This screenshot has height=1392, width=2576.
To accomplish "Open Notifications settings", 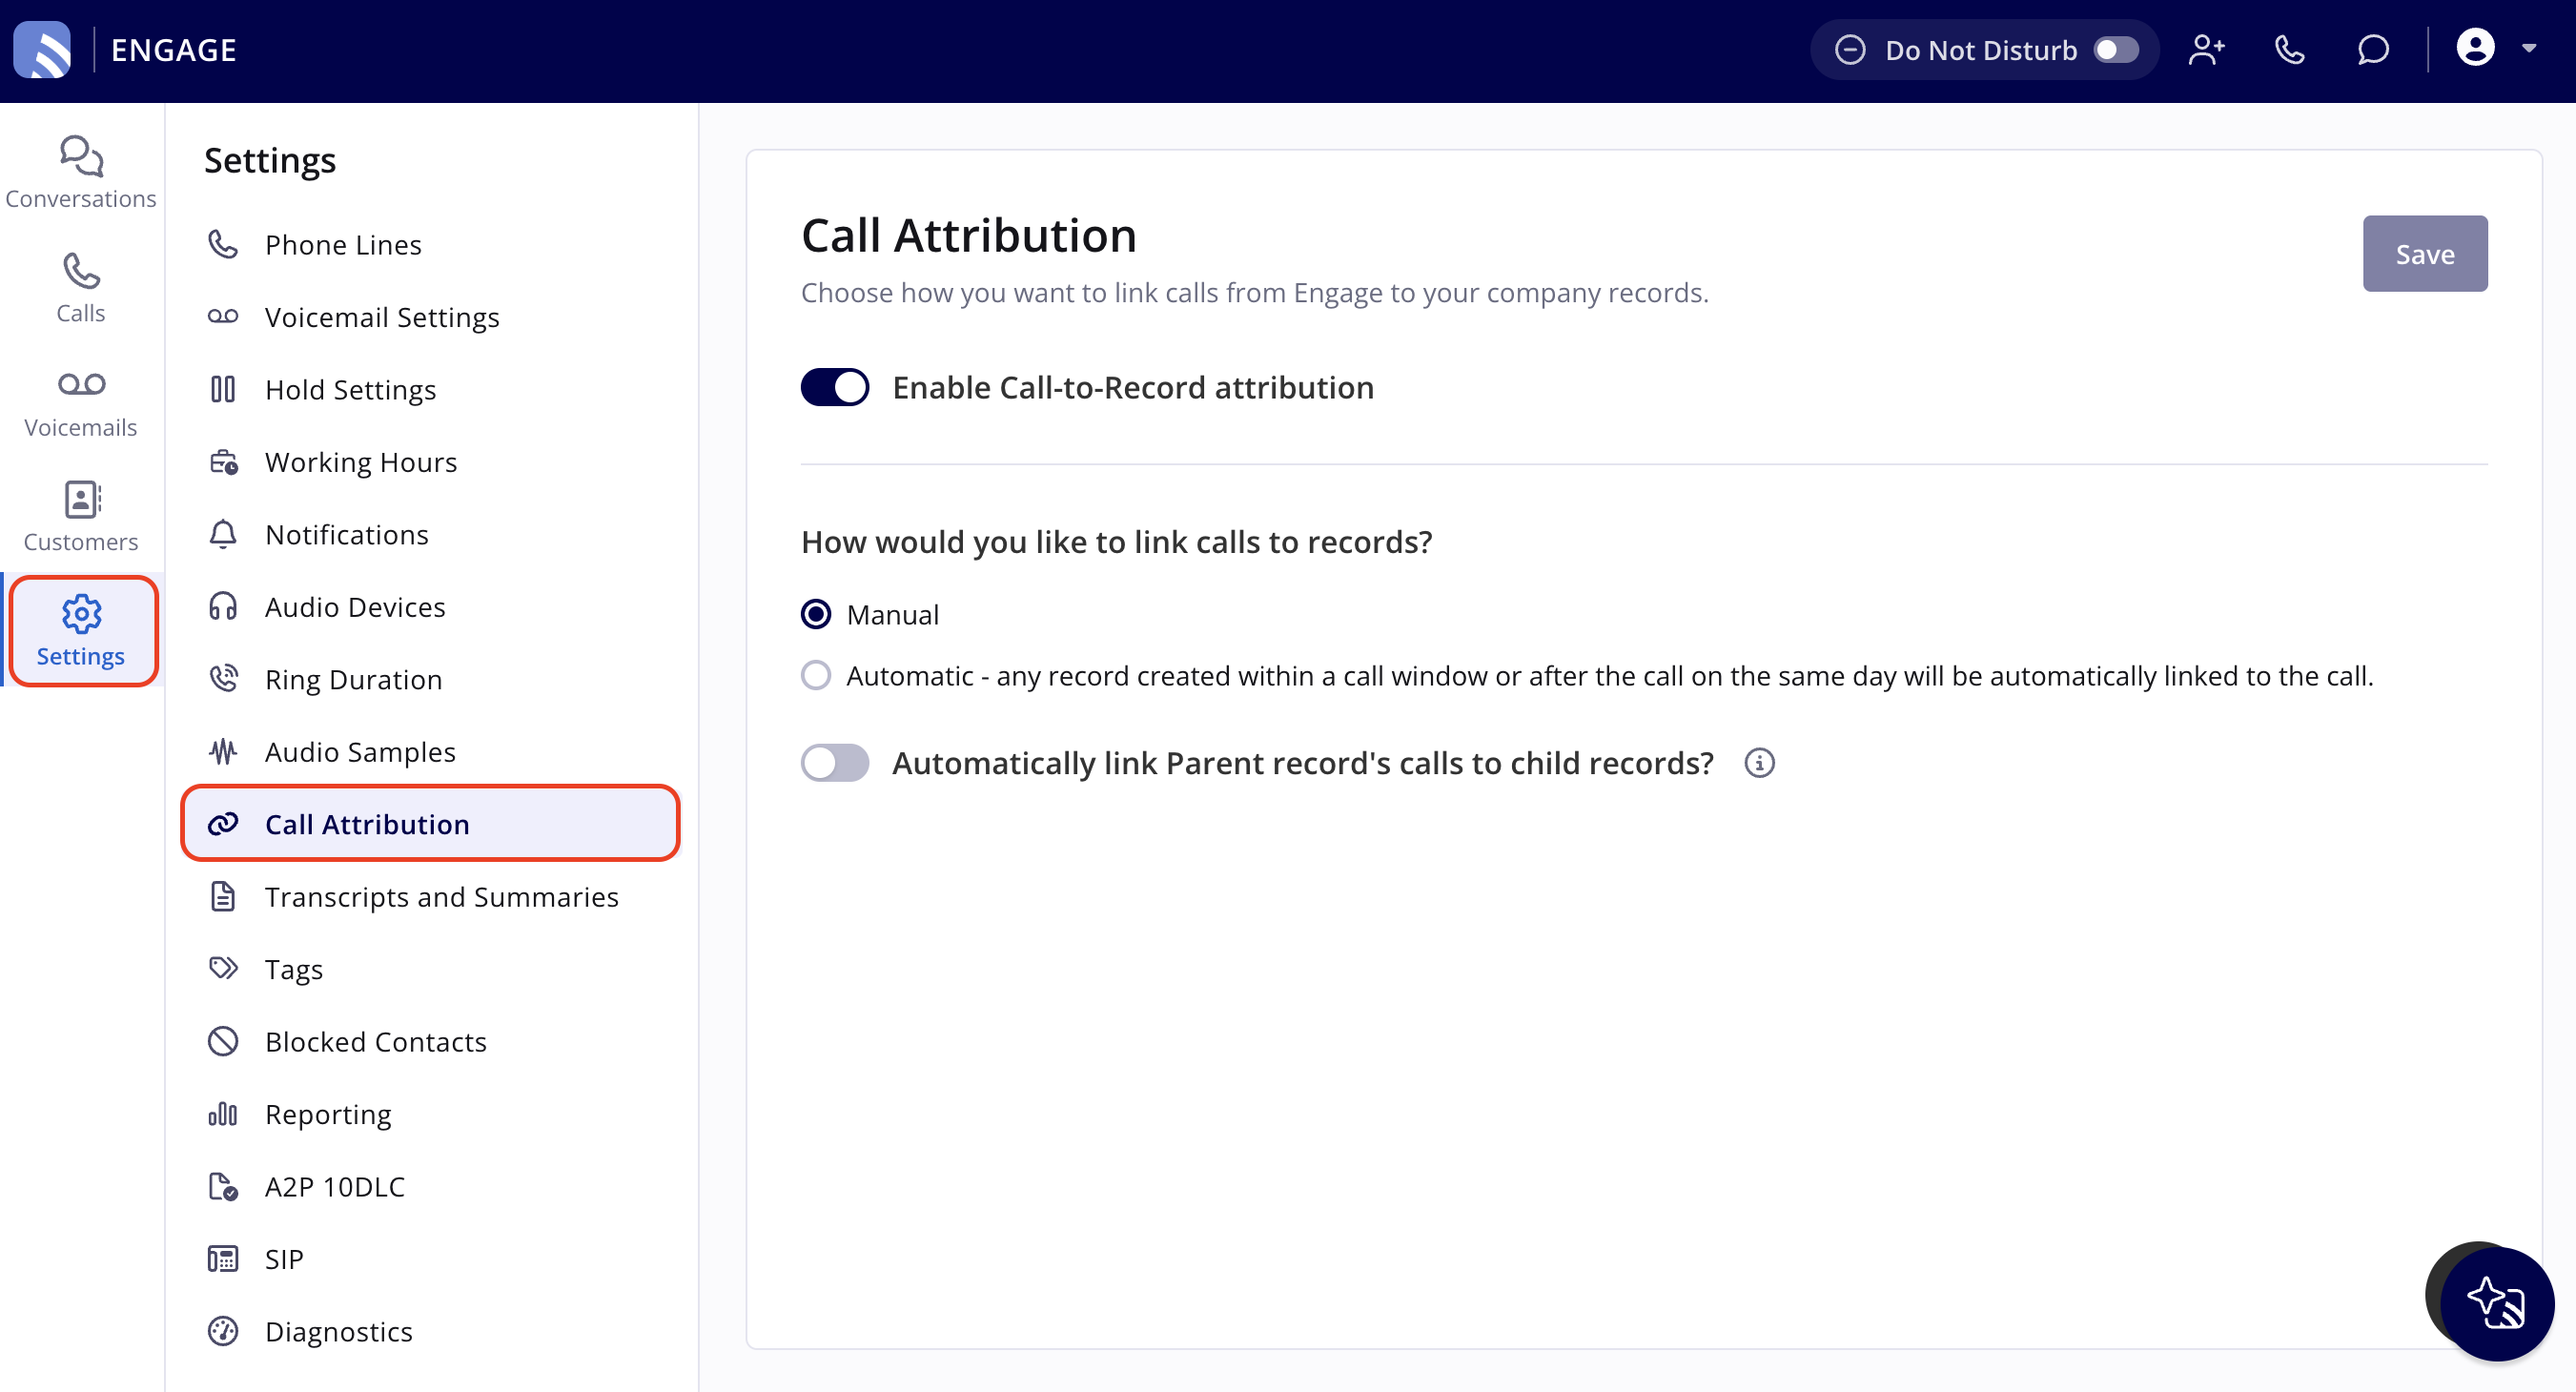I will pos(431,535).
